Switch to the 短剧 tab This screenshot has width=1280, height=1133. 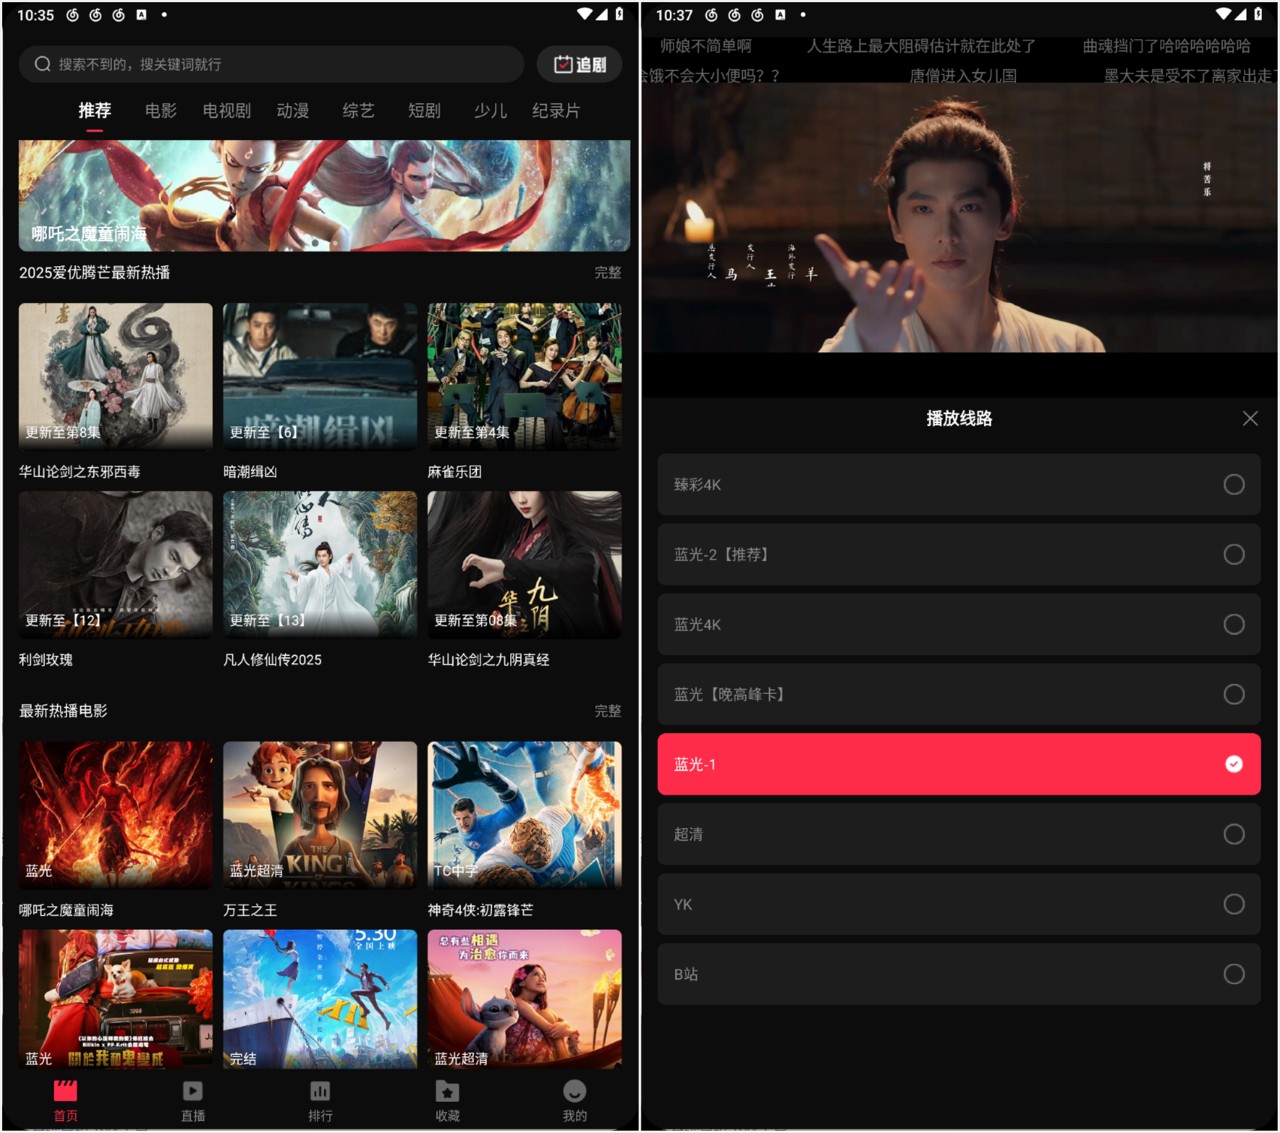(x=425, y=110)
